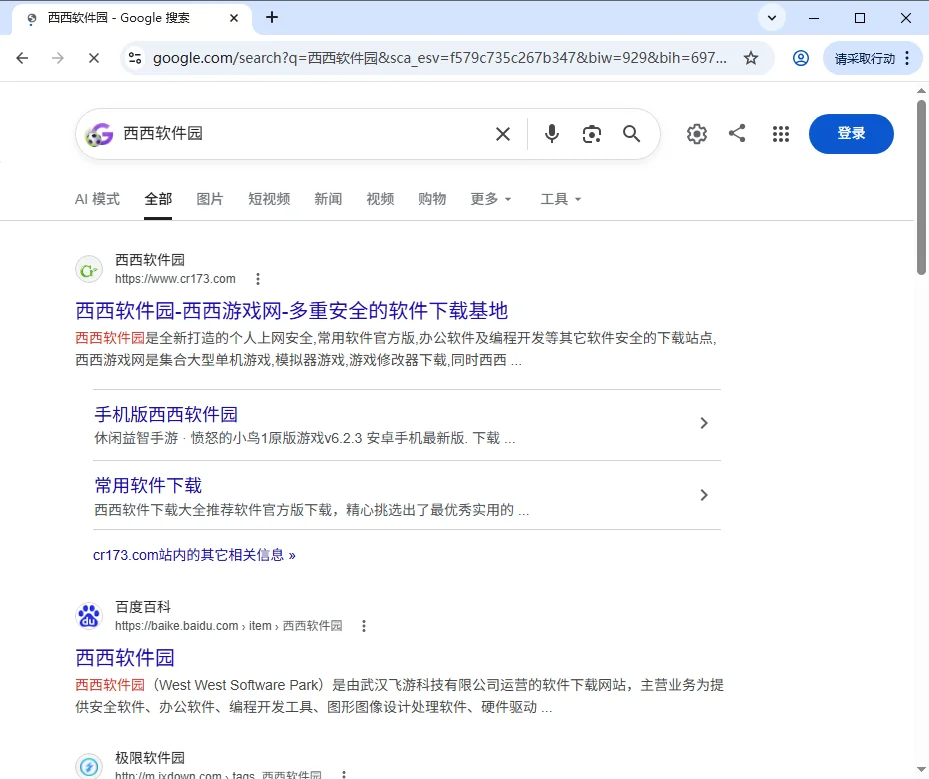929x779 pixels.
Task: Click the 百度百科 paw favicon
Action: (89, 616)
